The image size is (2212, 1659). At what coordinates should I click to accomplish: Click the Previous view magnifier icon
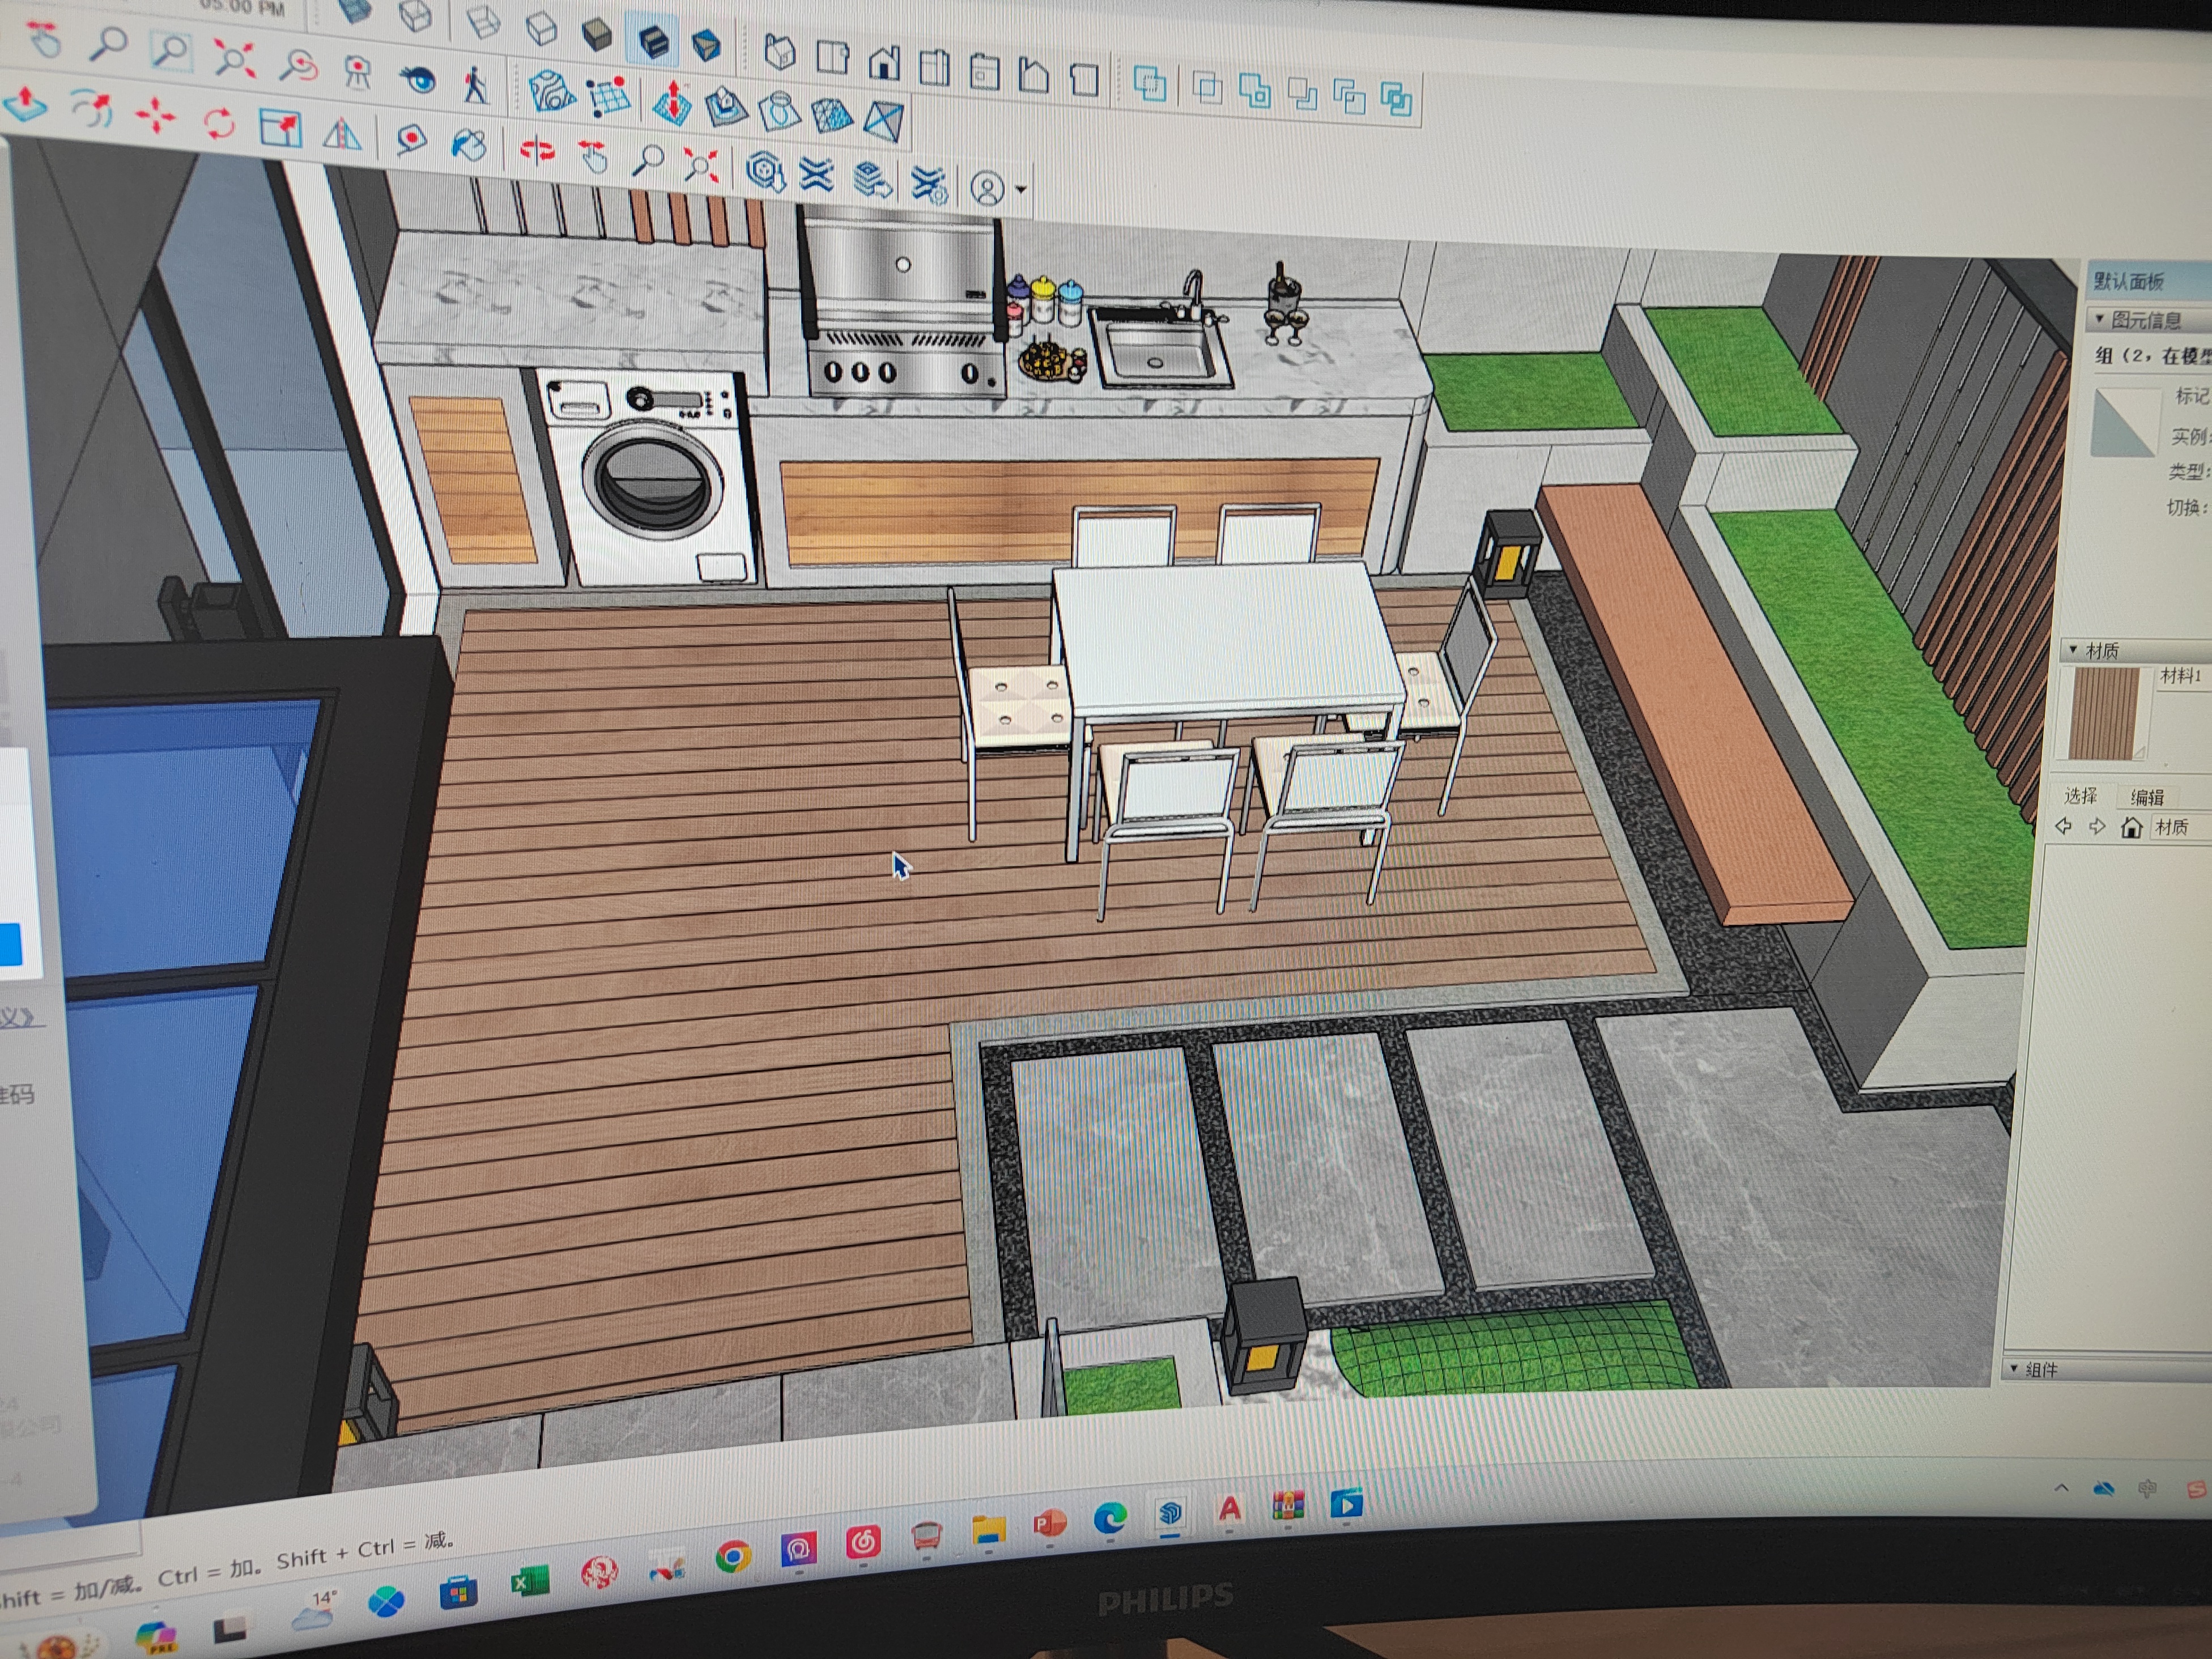298,66
